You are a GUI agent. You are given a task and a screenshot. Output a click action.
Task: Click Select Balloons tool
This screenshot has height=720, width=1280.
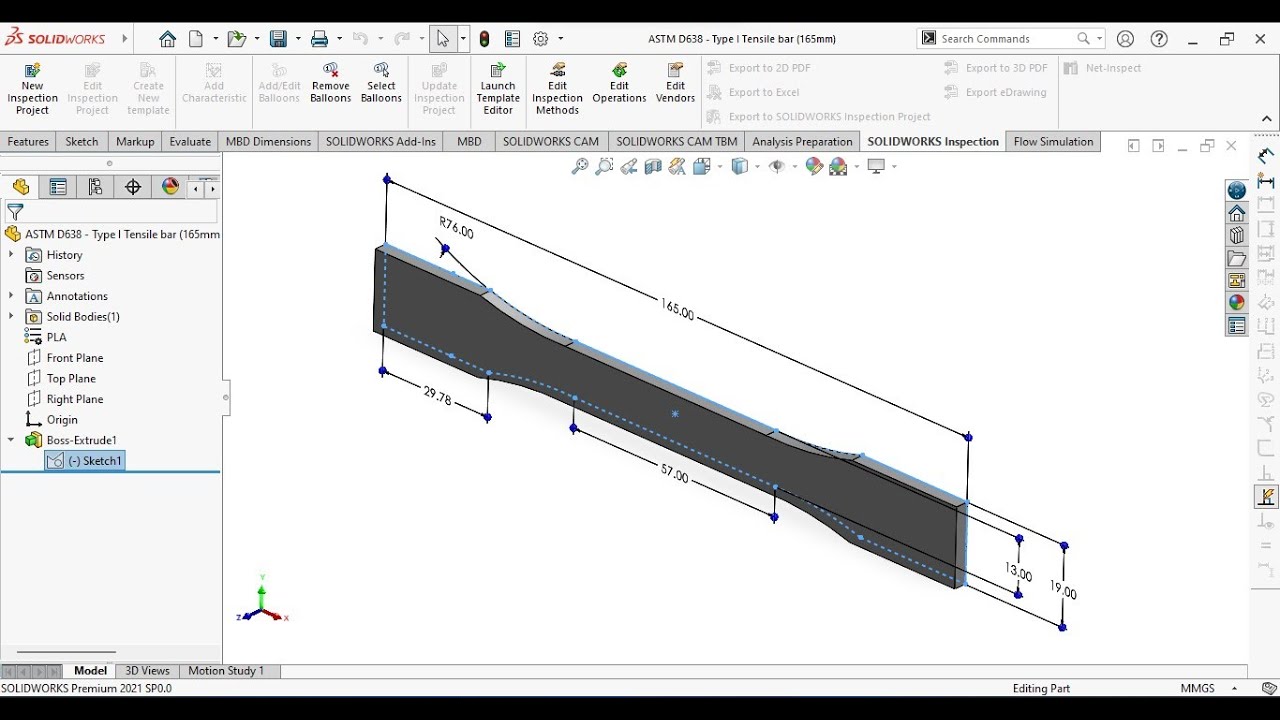point(381,82)
